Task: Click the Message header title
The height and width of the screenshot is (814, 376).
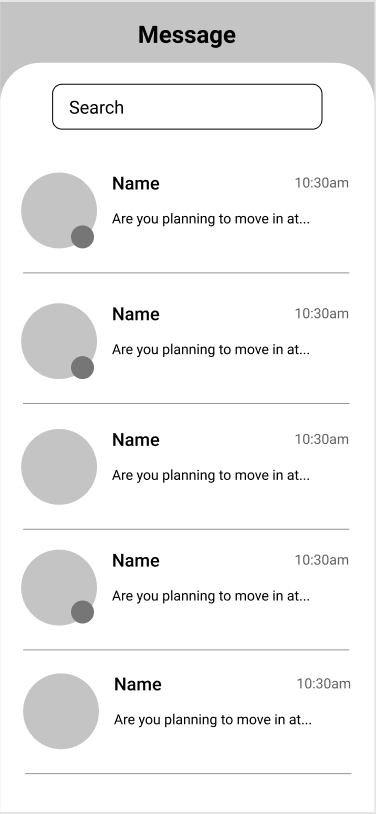Action: coord(187,35)
